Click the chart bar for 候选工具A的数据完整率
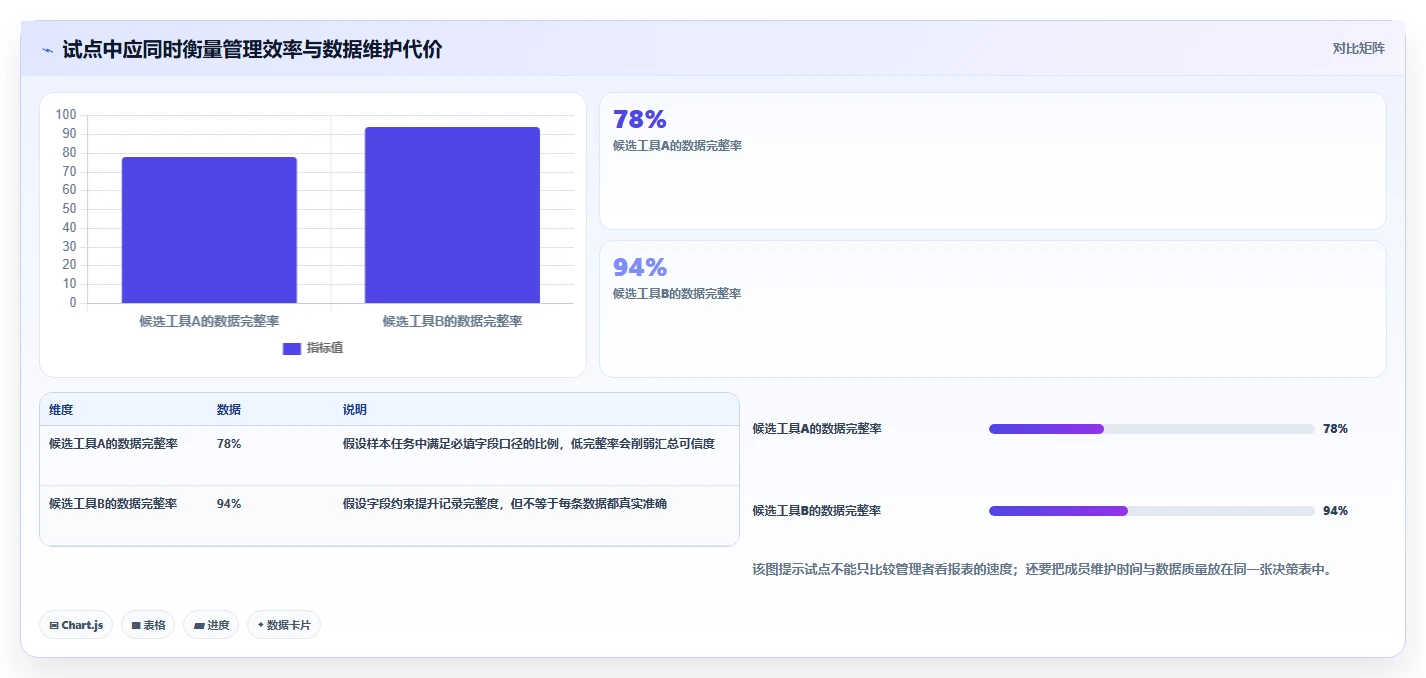Viewport: 1426px width, 678px height. point(209,230)
